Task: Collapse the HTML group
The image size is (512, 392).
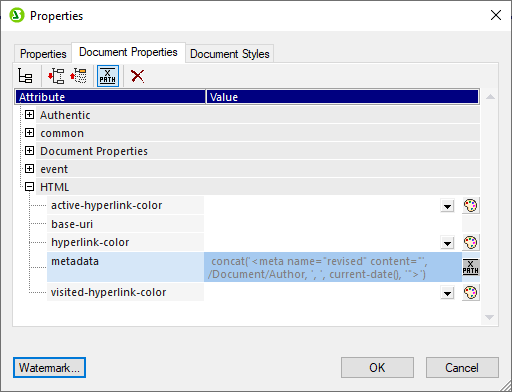Action: tap(29, 187)
